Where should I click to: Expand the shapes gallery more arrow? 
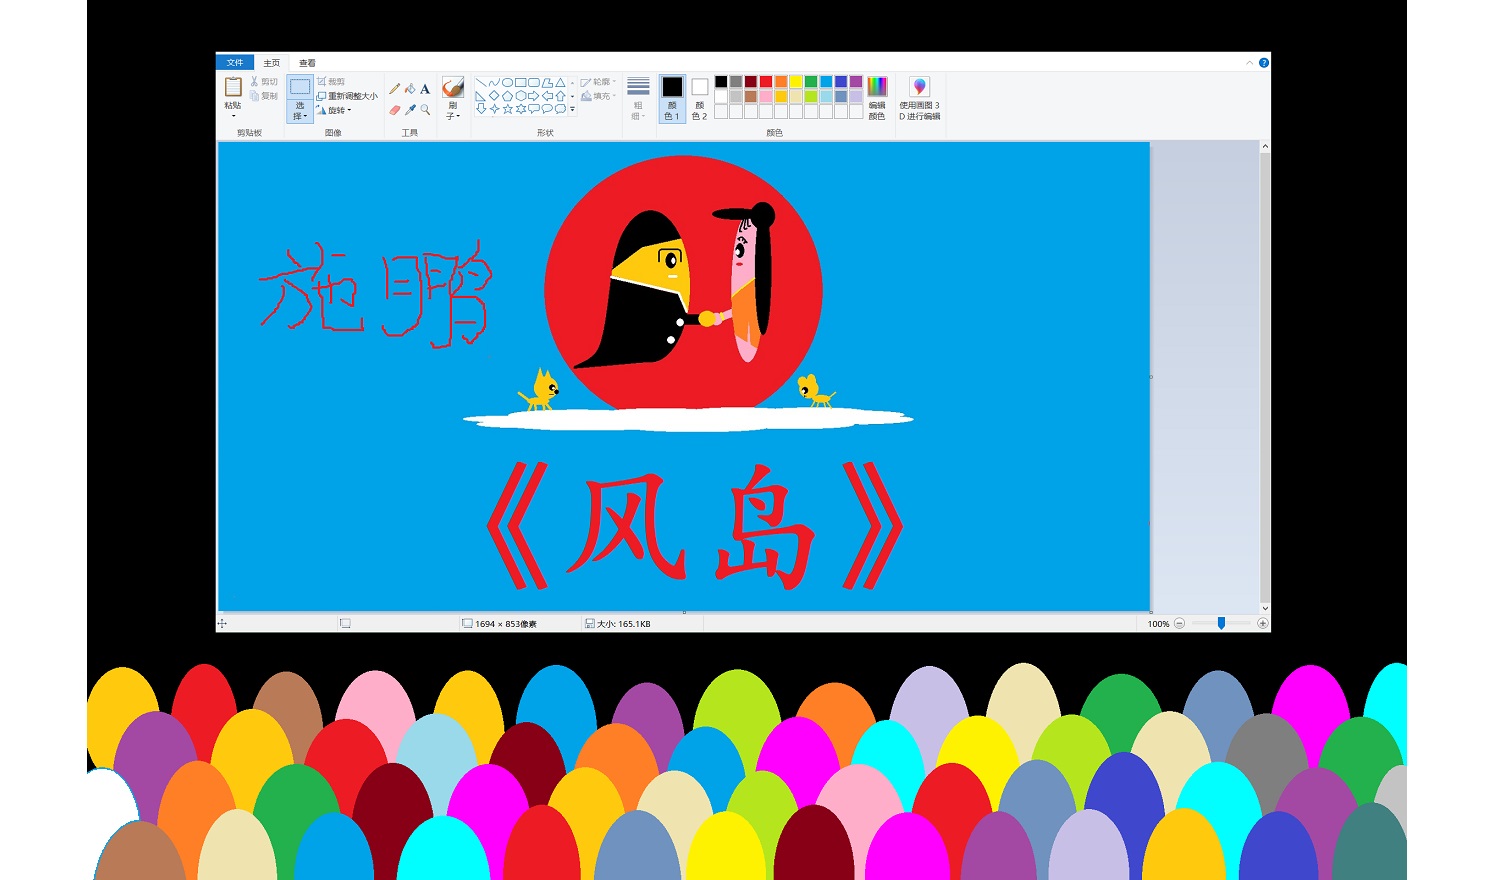[x=572, y=109]
